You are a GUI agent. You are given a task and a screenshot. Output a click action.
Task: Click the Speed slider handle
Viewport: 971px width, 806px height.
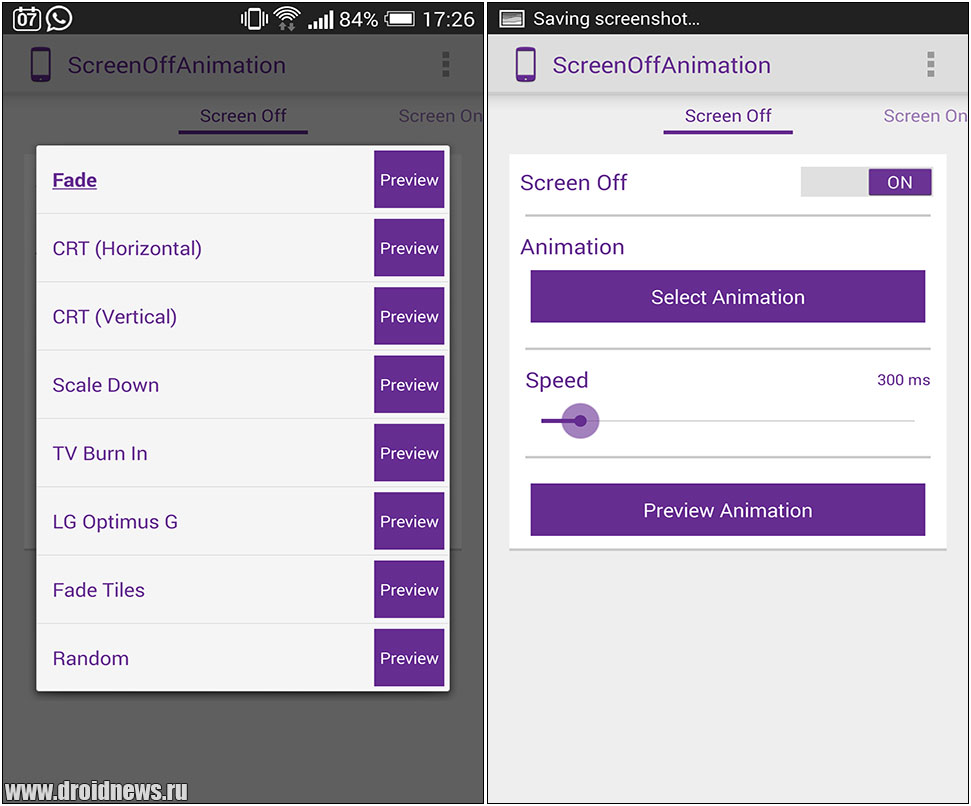click(580, 421)
